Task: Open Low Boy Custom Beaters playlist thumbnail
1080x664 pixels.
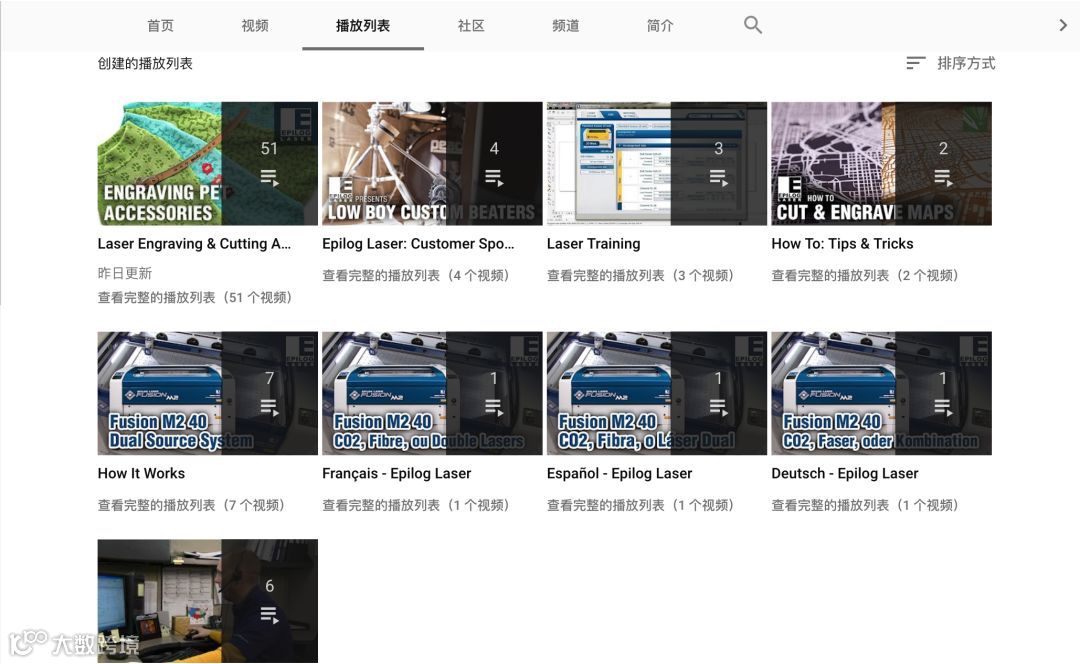Action: (432, 163)
